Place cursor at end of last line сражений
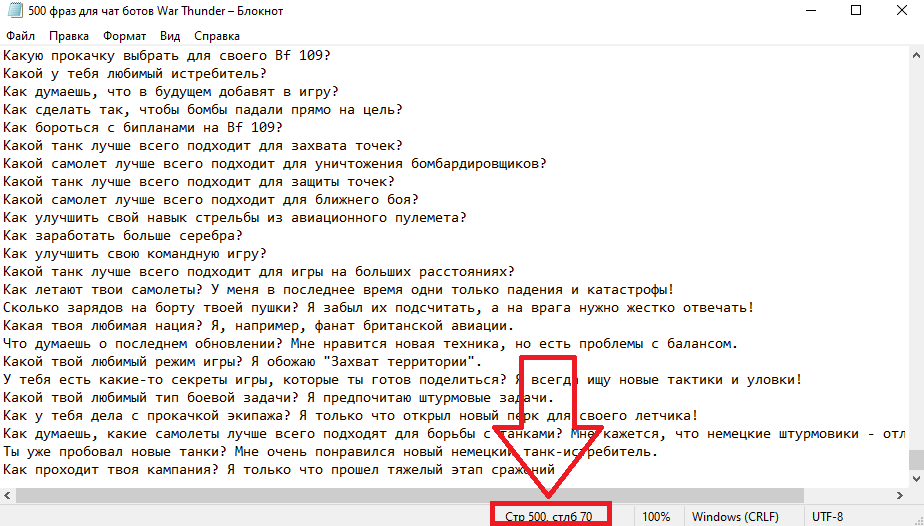The height and width of the screenshot is (526, 924). coord(556,470)
